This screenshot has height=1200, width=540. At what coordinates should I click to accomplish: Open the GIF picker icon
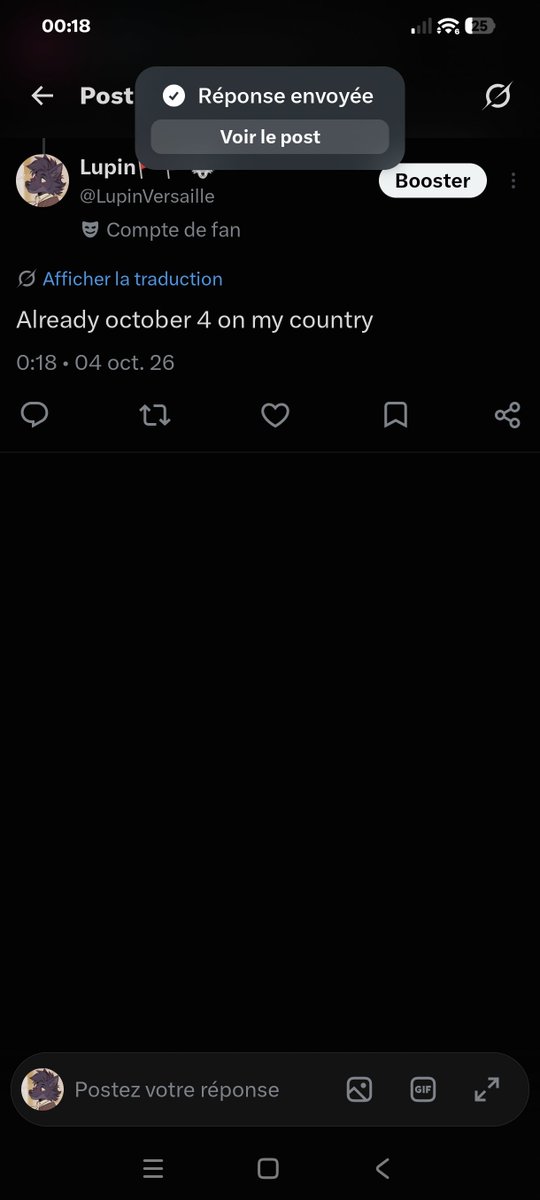(x=423, y=1089)
